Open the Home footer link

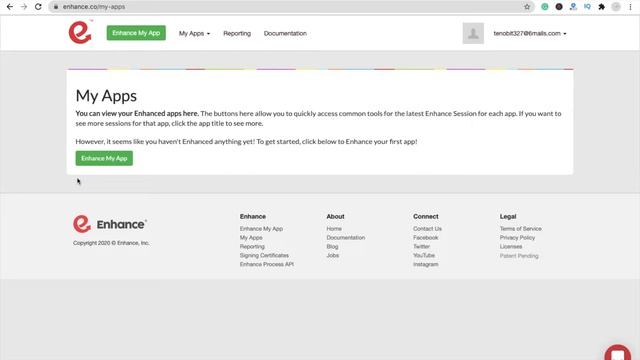click(334, 229)
